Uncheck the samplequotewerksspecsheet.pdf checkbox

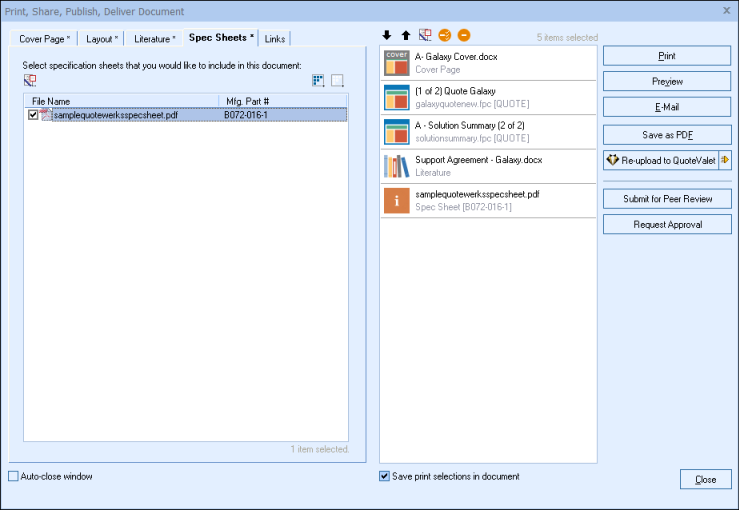click(34, 115)
